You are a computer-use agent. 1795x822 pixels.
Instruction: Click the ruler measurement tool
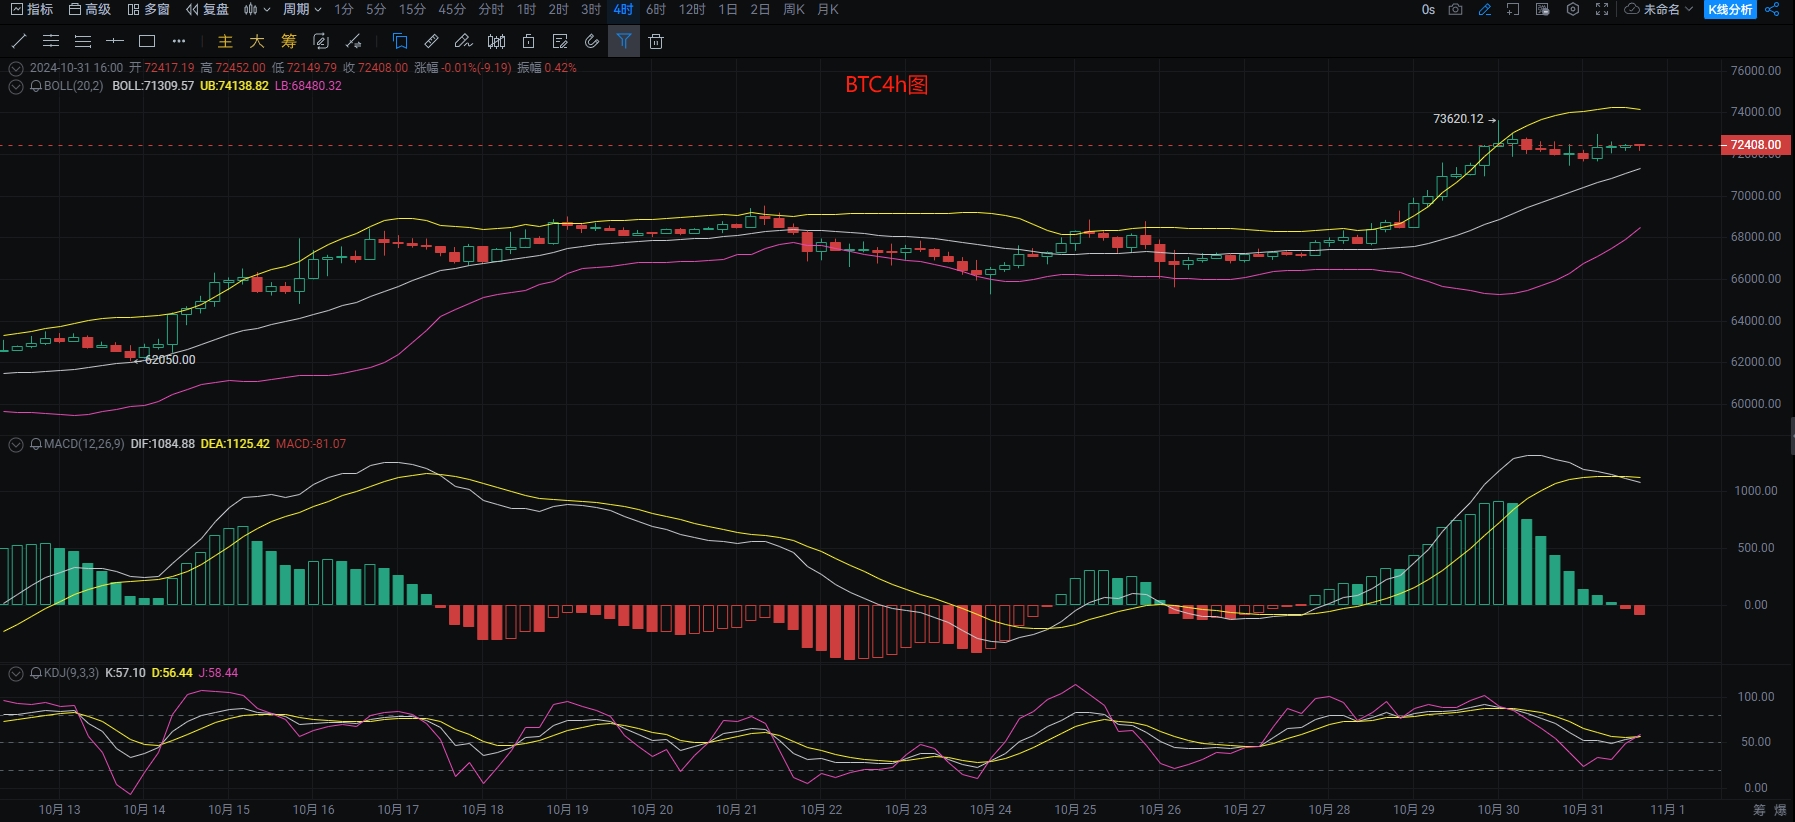(x=432, y=41)
